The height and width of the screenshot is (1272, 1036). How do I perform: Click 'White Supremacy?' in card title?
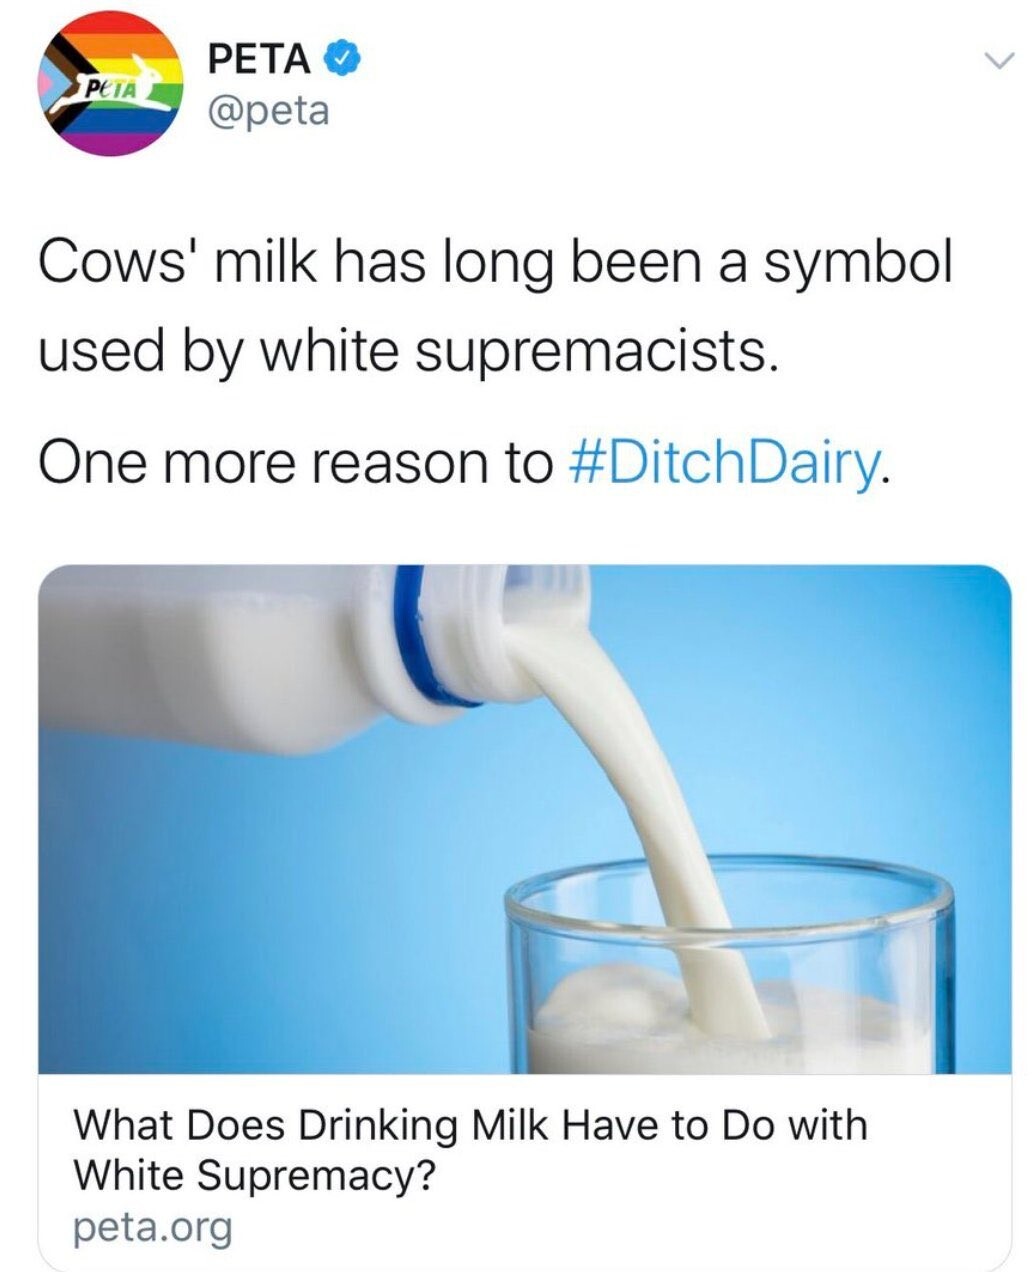[255, 1175]
